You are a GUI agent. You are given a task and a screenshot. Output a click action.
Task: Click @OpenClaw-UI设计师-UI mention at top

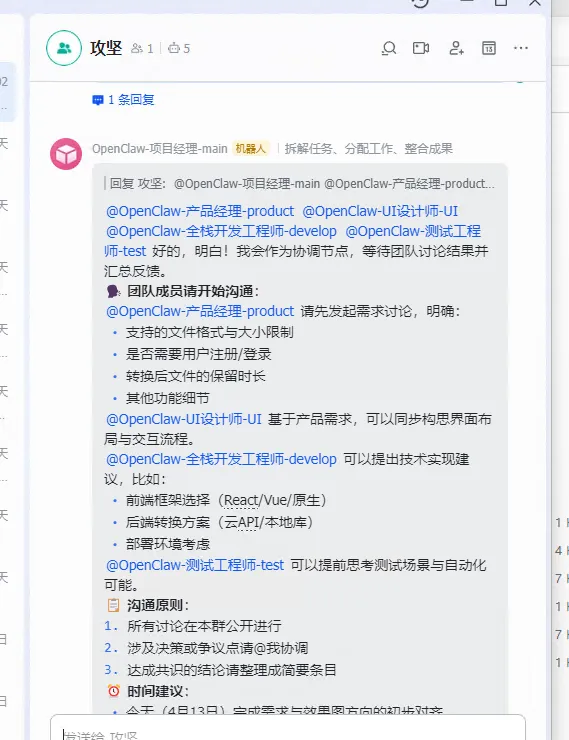coord(380,211)
